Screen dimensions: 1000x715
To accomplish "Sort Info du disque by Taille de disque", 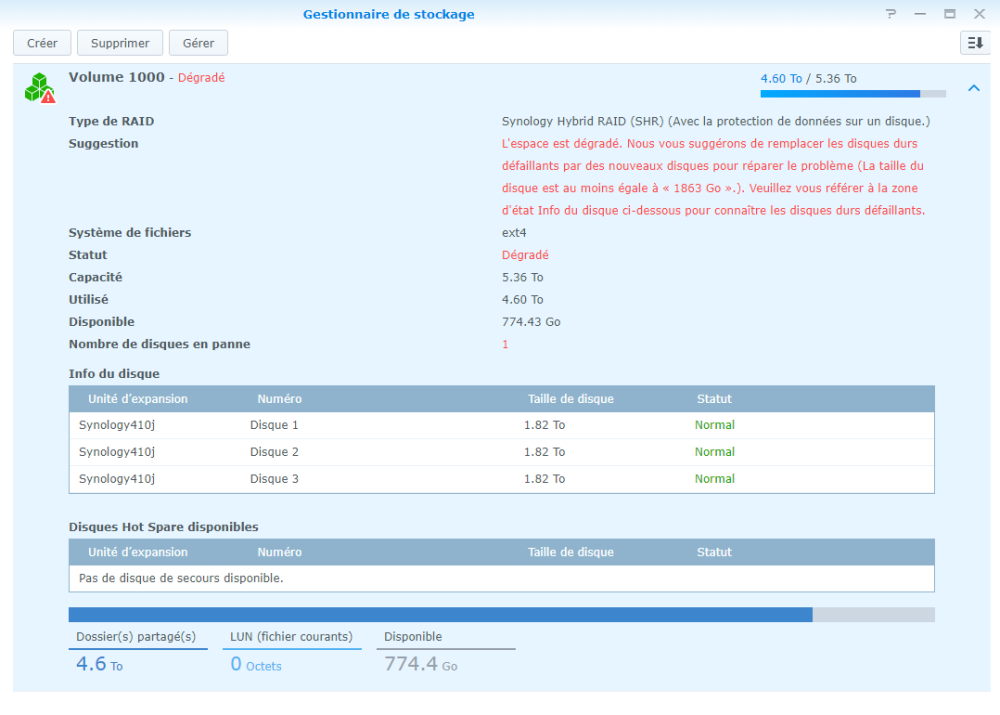I will pos(570,399).
